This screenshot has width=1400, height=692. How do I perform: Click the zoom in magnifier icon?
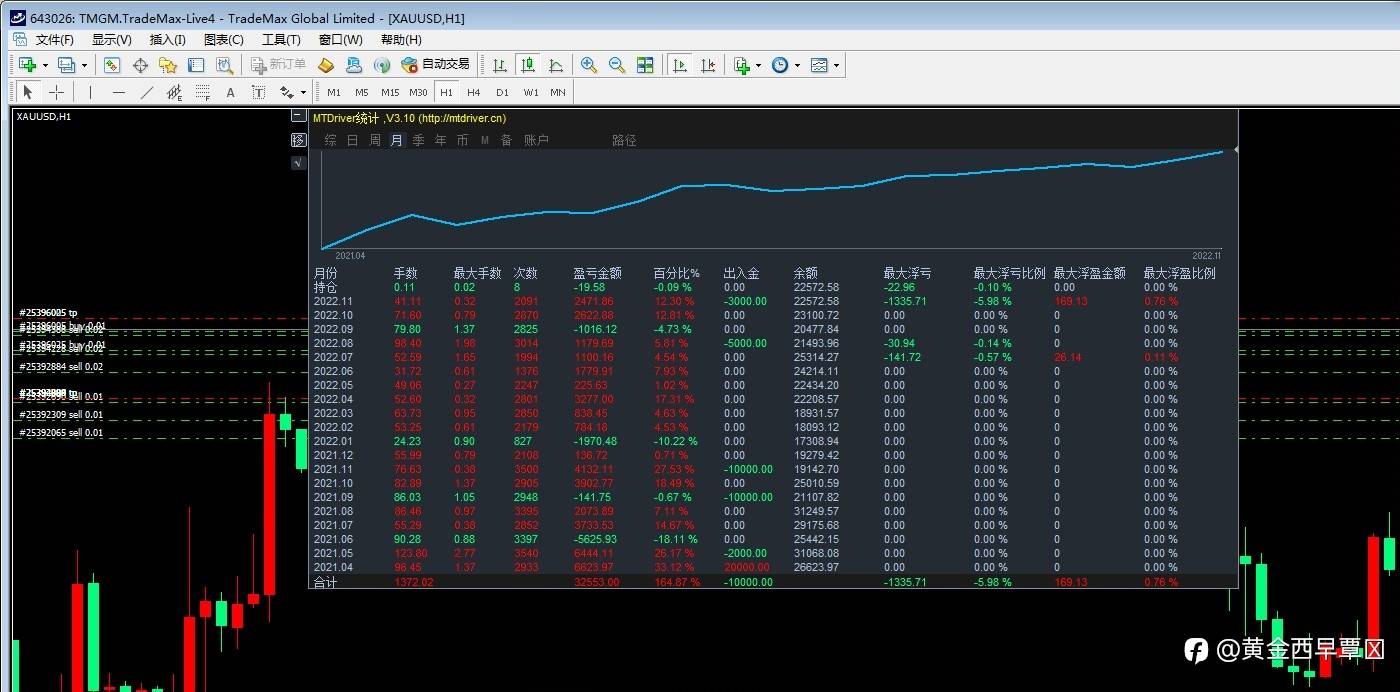click(x=589, y=65)
